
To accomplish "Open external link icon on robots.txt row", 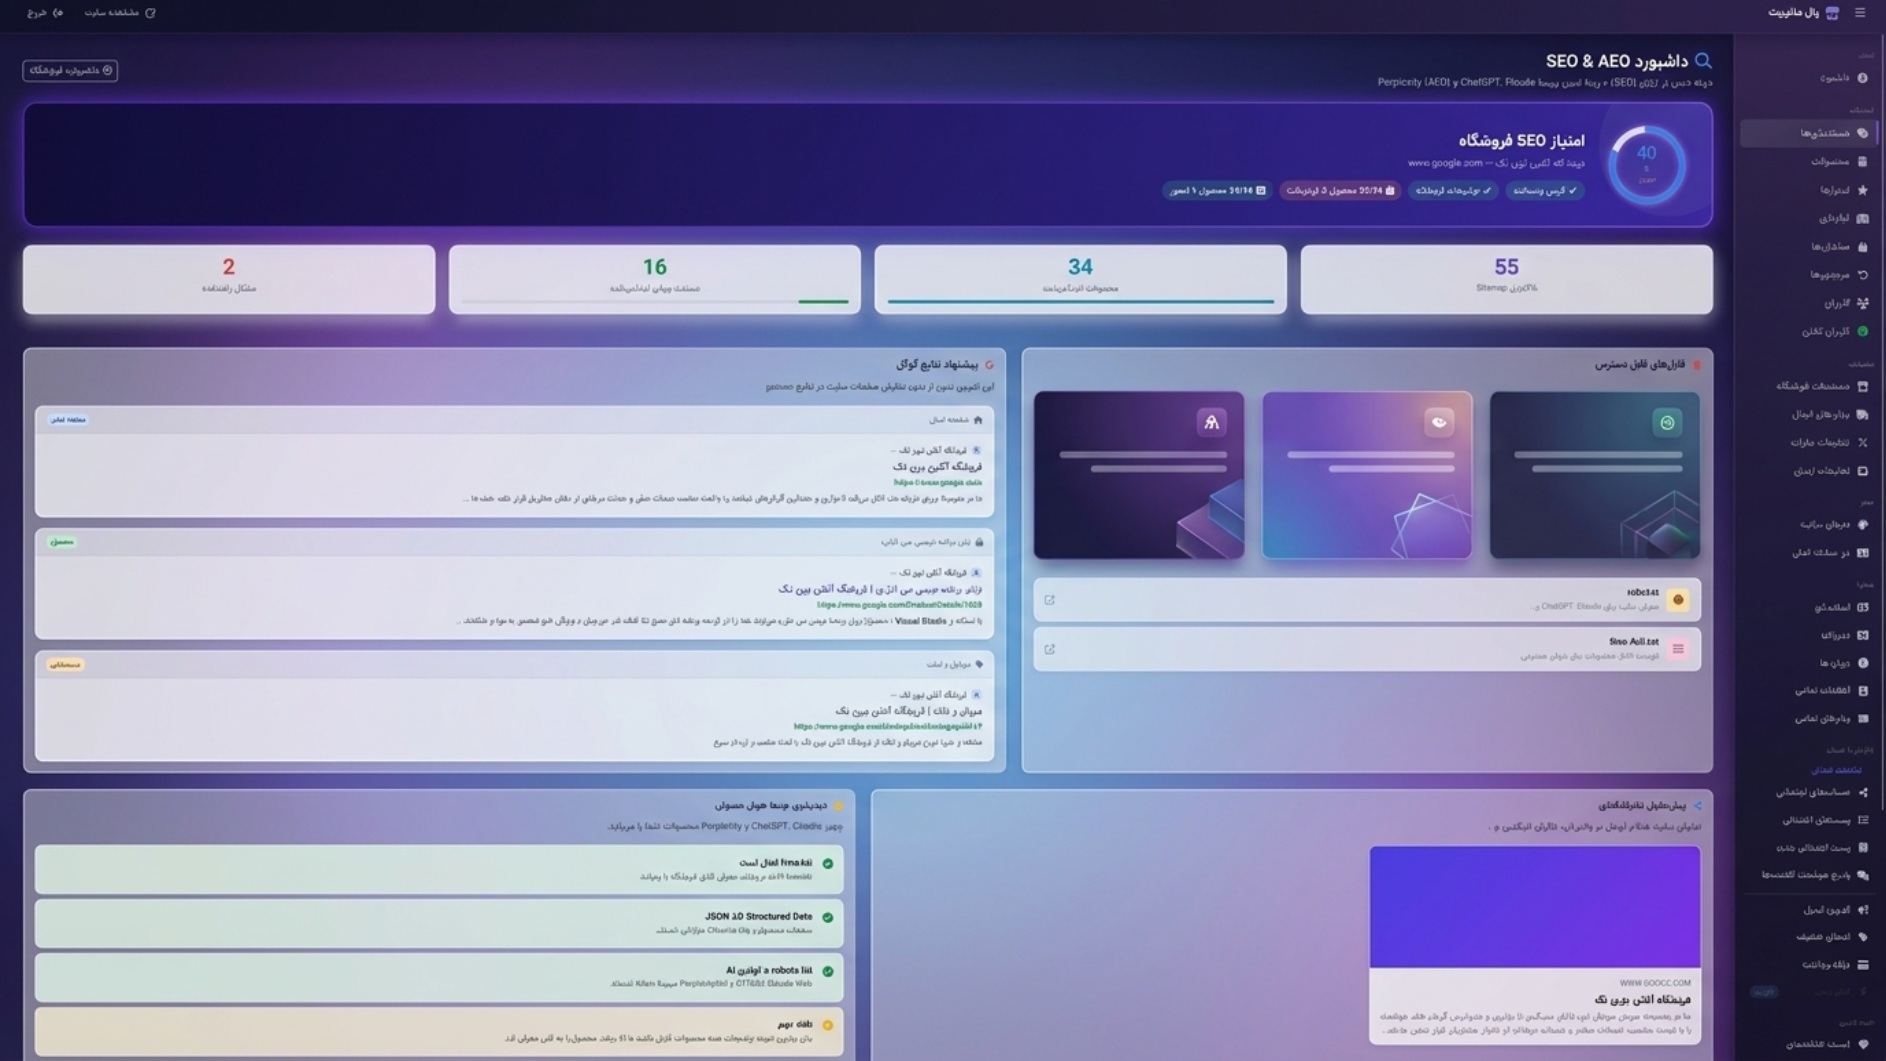I will click(x=1049, y=600).
